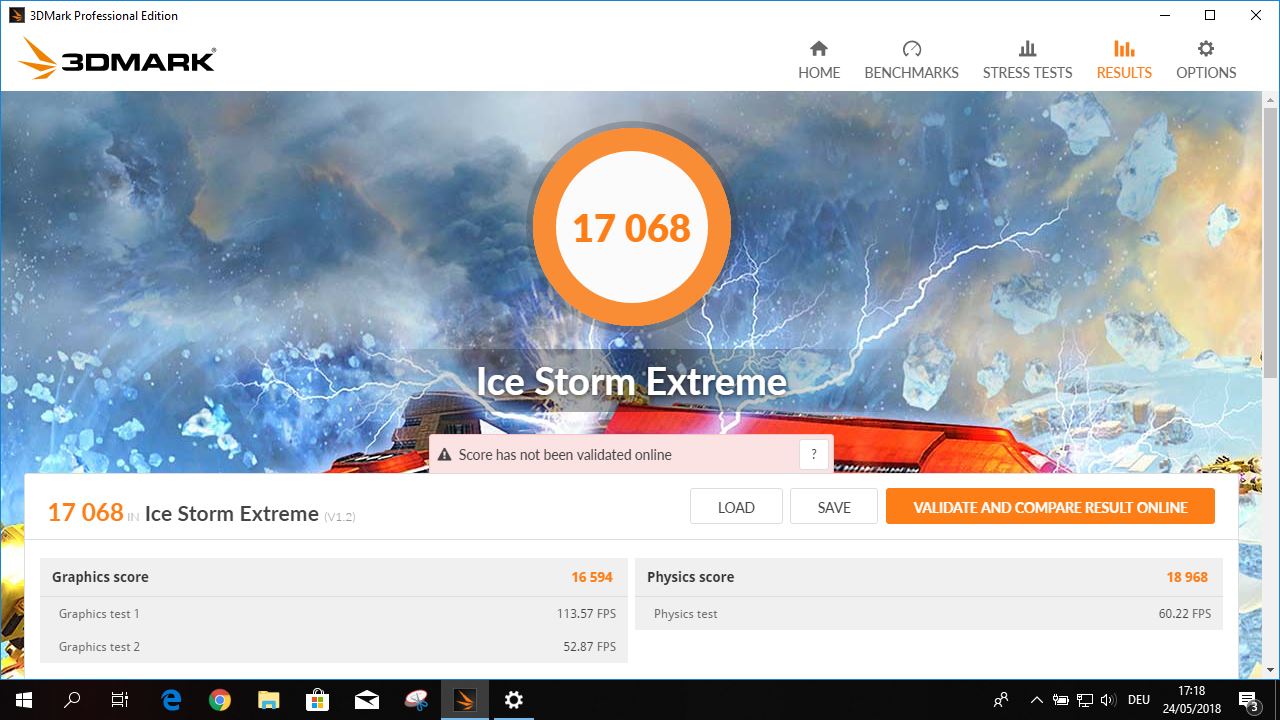The height and width of the screenshot is (720, 1280).
Task: Open the Windows Start menu
Action: pyautogui.click(x=24, y=700)
